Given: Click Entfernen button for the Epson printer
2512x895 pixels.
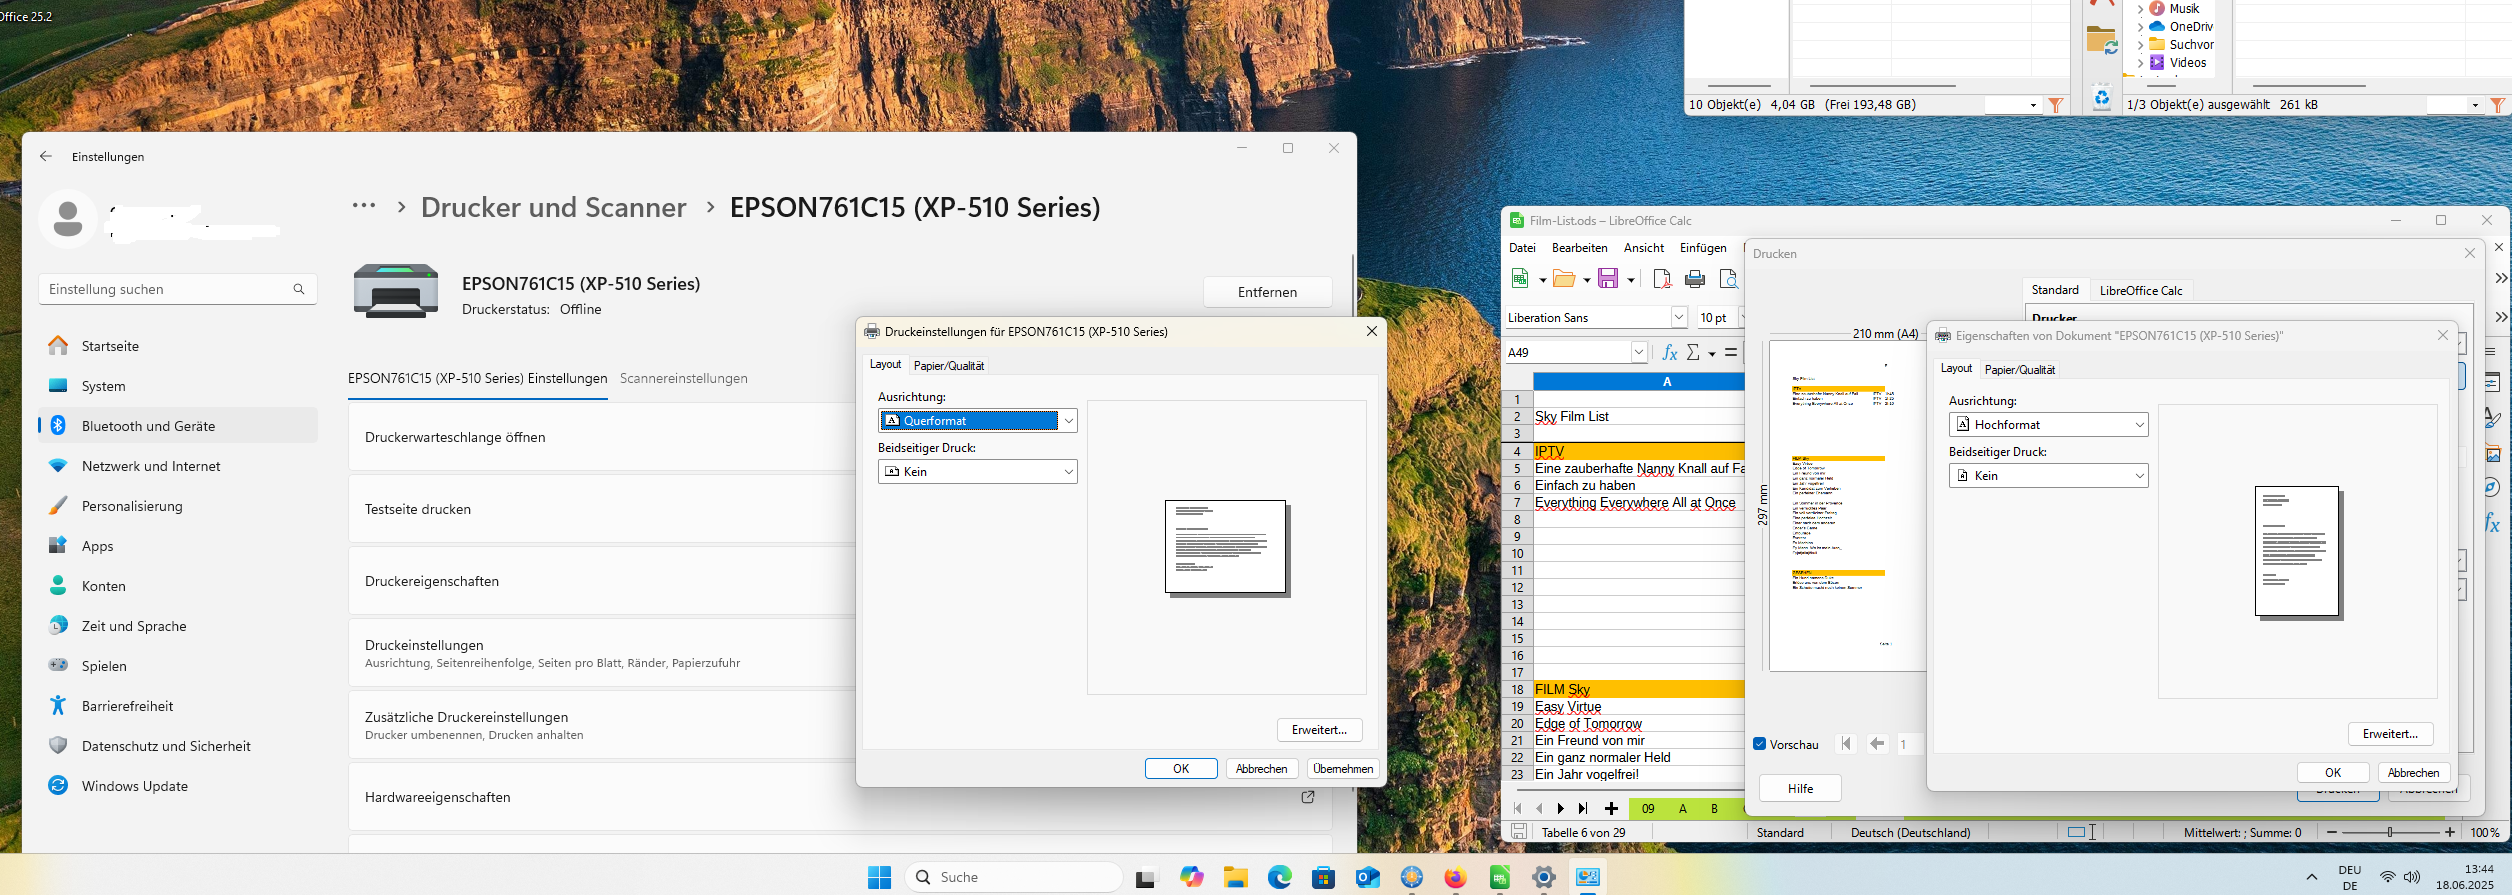Looking at the screenshot, I should [x=1267, y=292].
